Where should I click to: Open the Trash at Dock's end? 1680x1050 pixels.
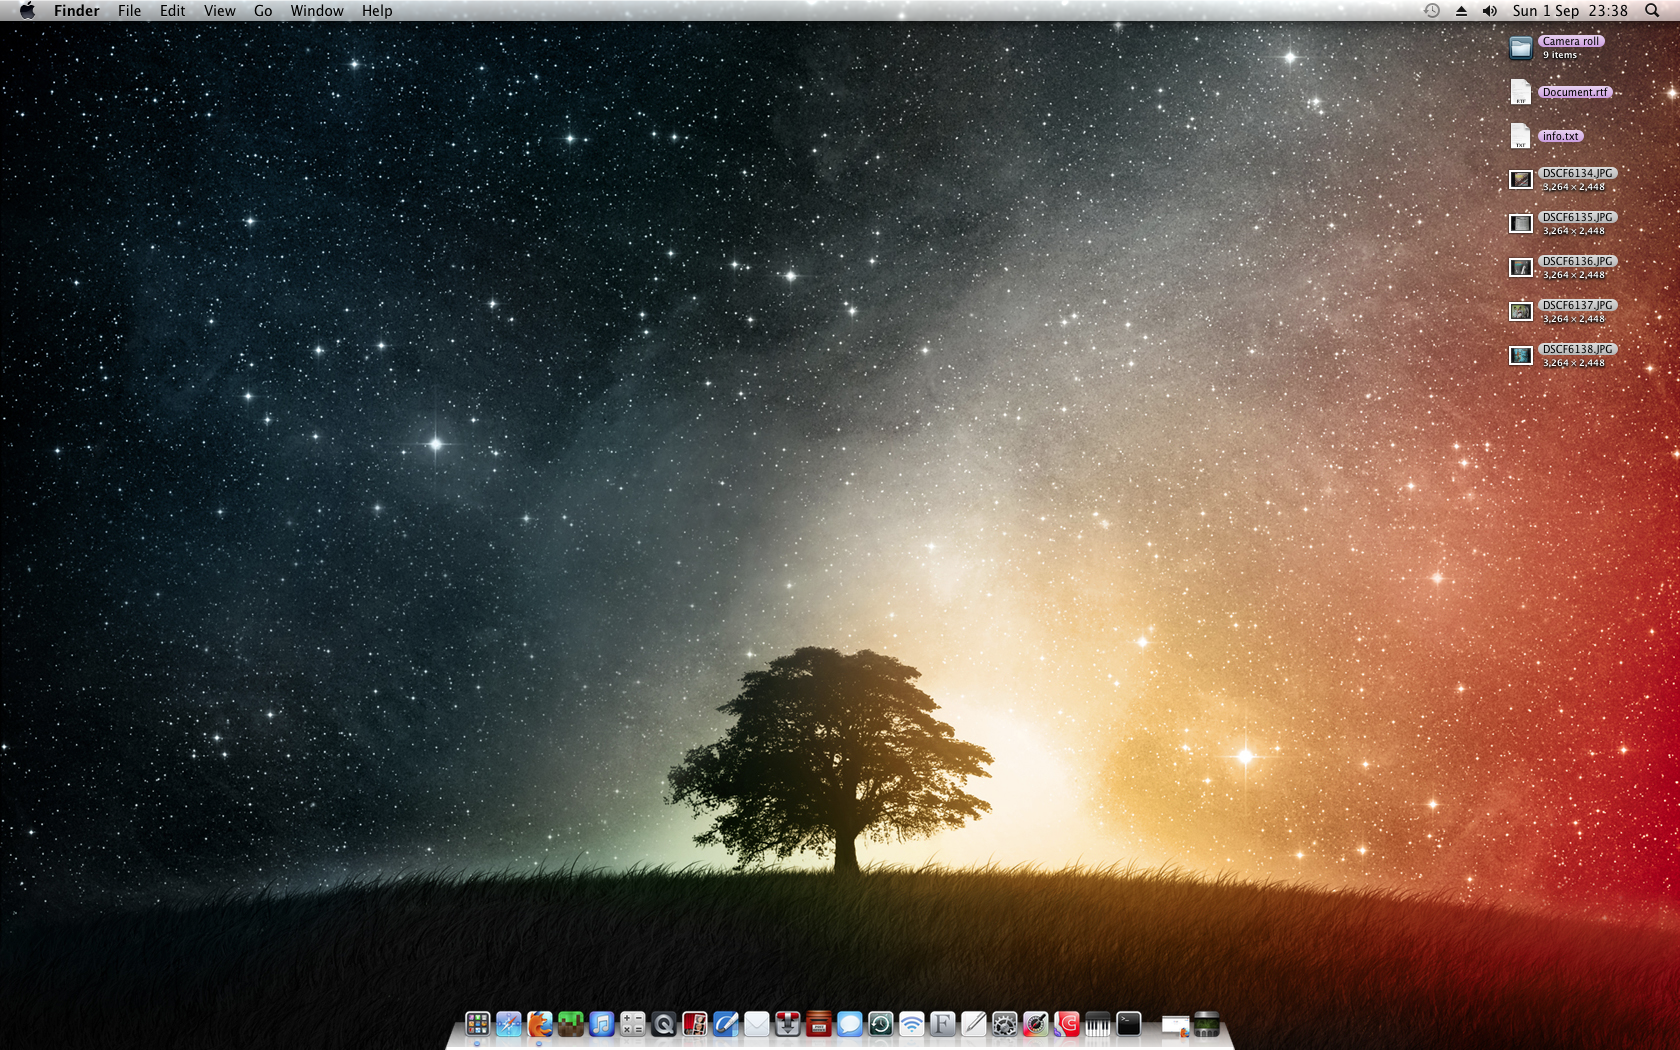click(x=1207, y=1024)
